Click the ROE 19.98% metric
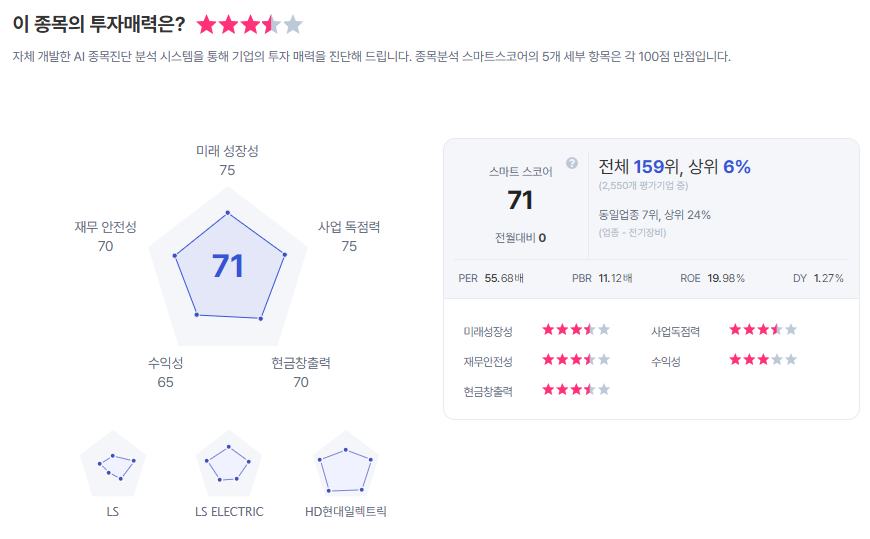The image size is (870, 539). pos(712,278)
